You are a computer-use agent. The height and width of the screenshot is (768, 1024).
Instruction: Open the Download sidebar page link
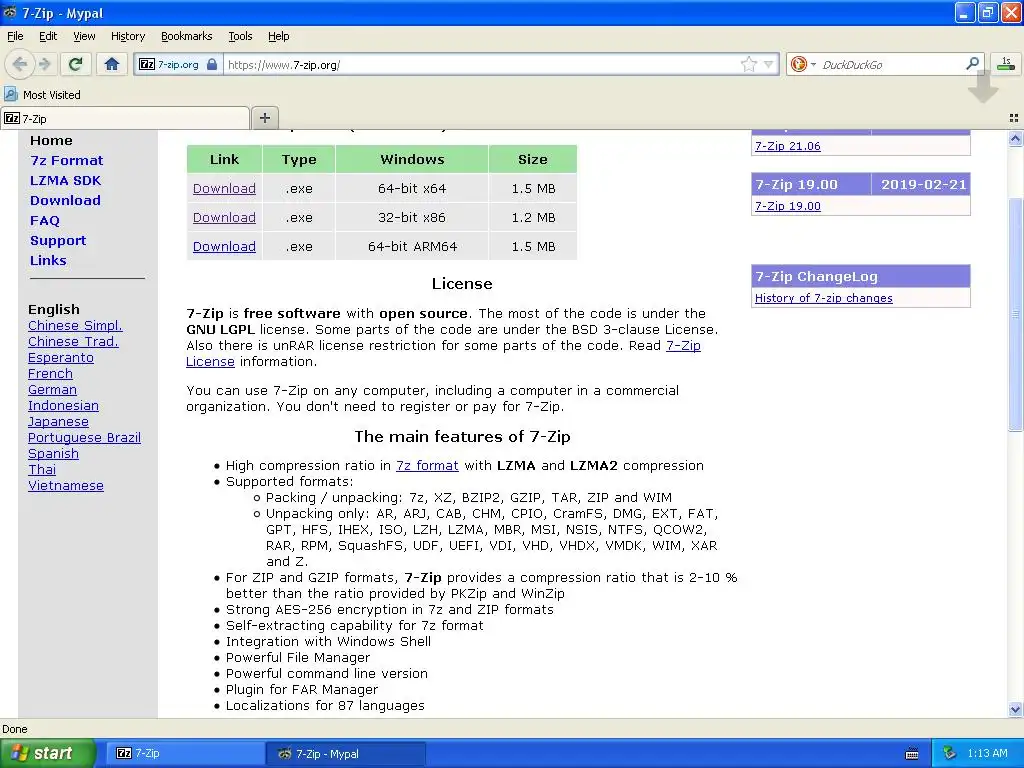click(x=65, y=200)
